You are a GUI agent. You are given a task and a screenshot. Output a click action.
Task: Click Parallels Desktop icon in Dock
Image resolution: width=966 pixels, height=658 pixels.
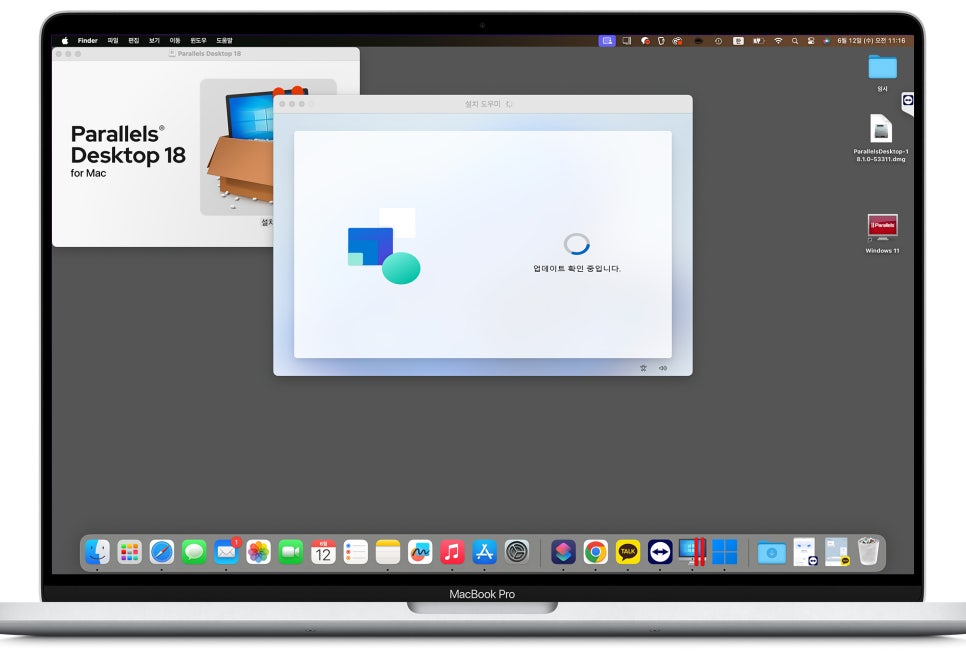click(x=692, y=552)
